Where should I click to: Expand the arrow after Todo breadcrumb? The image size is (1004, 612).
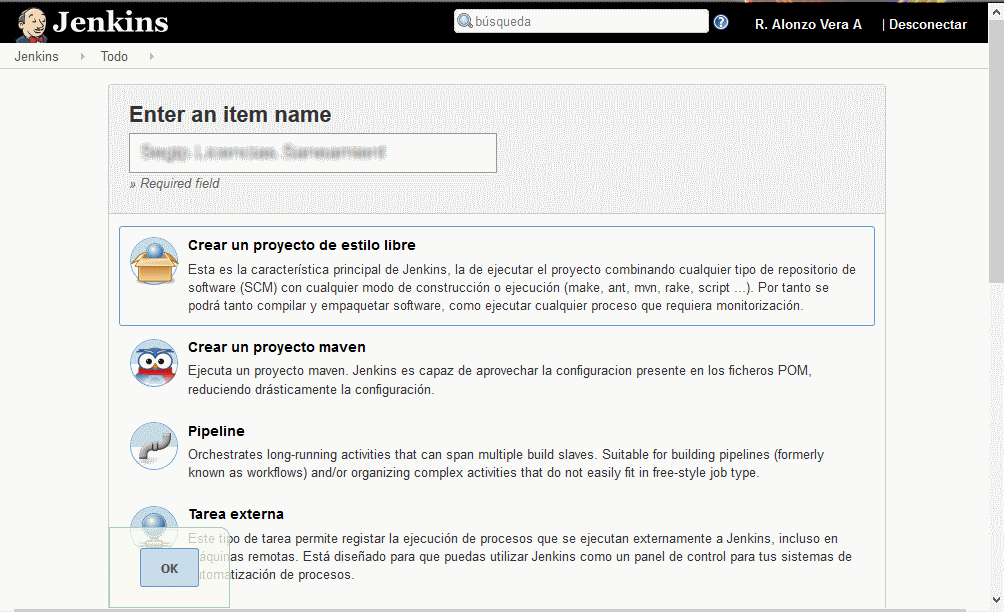tap(151, 56)
